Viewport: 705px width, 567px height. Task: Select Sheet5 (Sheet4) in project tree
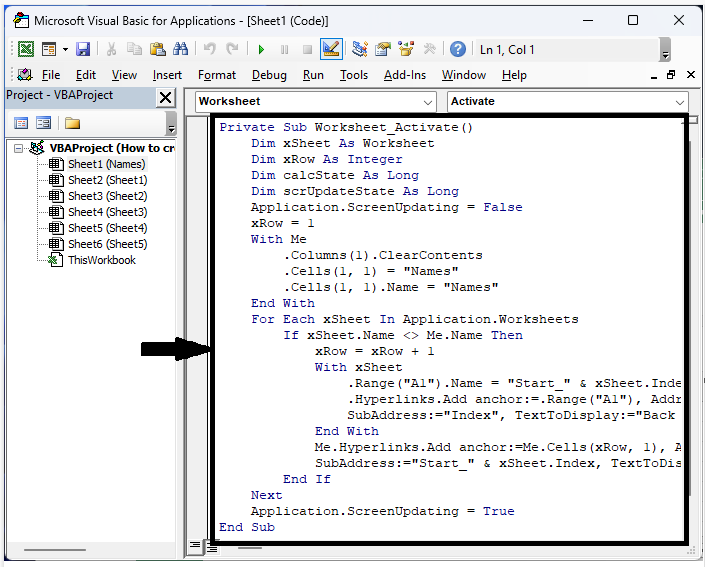pos(107,228)
